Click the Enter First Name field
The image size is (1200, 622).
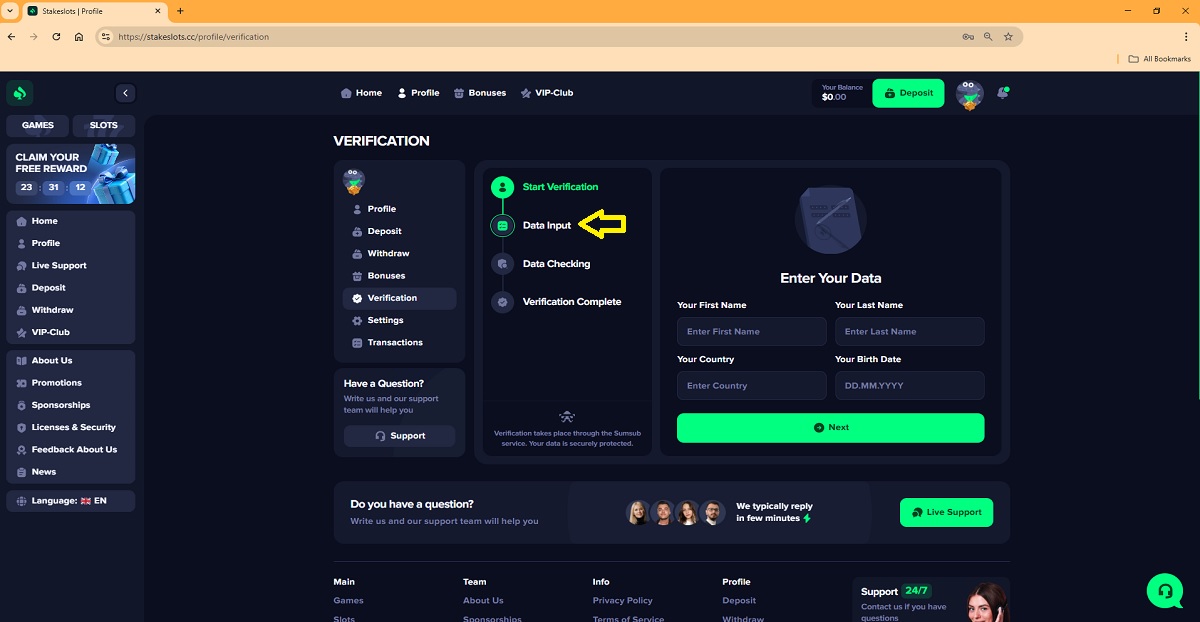pyautogui.click(x=751, y=332)
